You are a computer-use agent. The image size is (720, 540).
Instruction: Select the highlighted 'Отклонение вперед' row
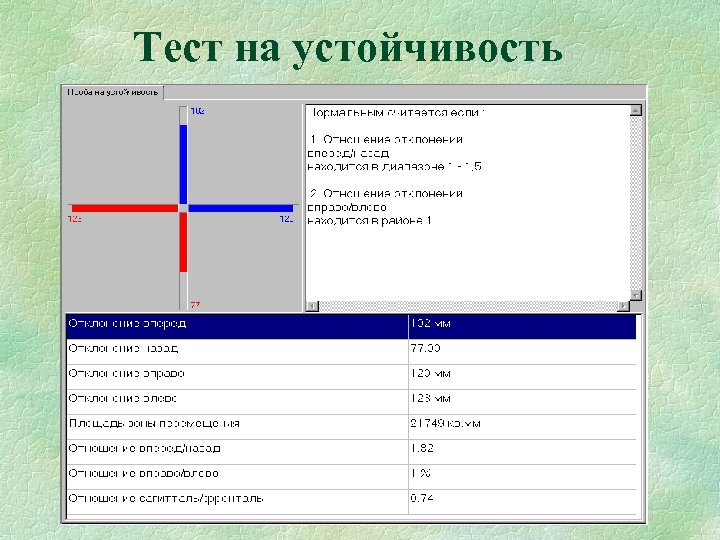pyautogui.click(x=351, y=326)
